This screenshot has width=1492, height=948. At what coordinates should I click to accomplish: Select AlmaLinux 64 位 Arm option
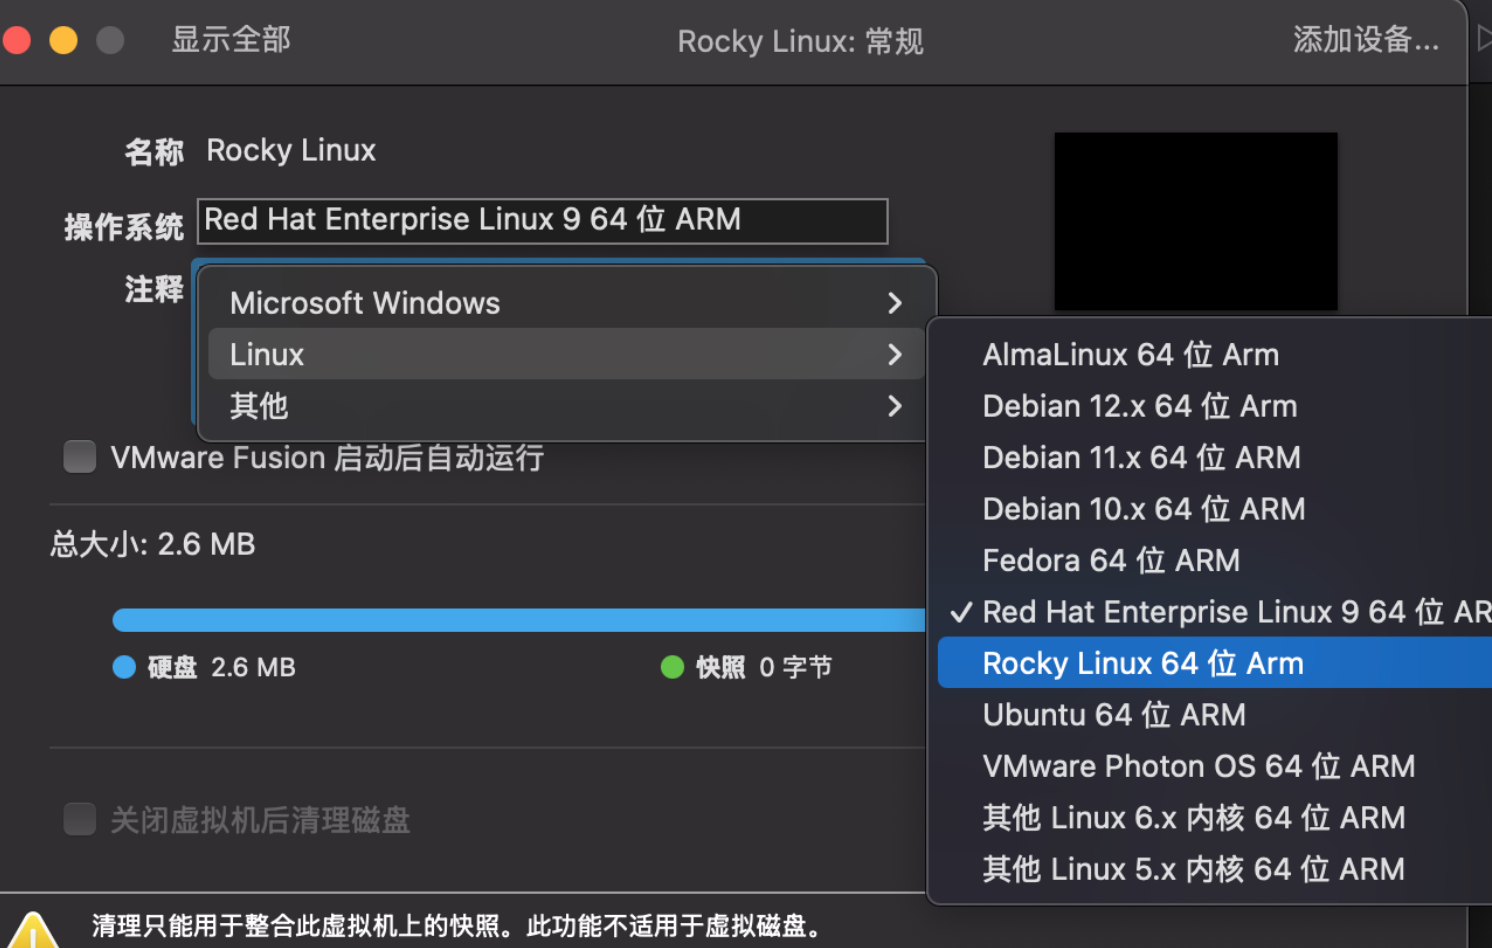1130,355
